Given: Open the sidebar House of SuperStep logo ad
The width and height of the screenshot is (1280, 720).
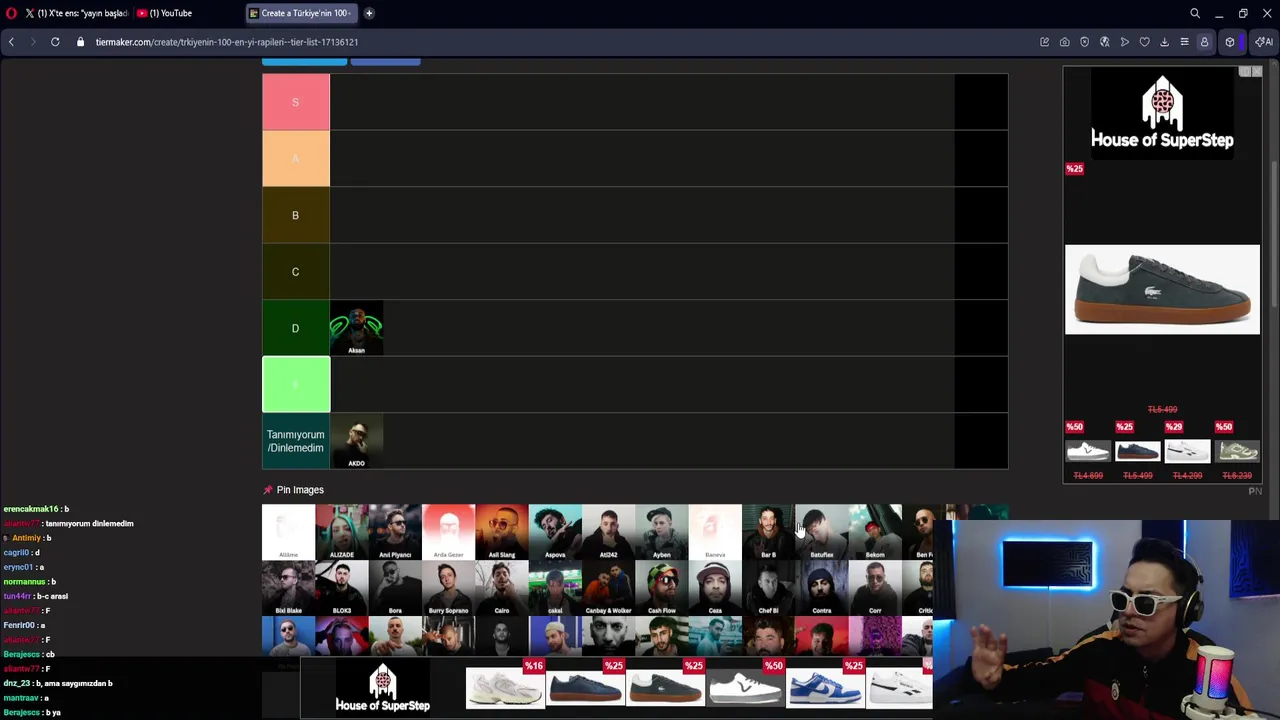Looking at the screenshot, I should click(1162, 113).
